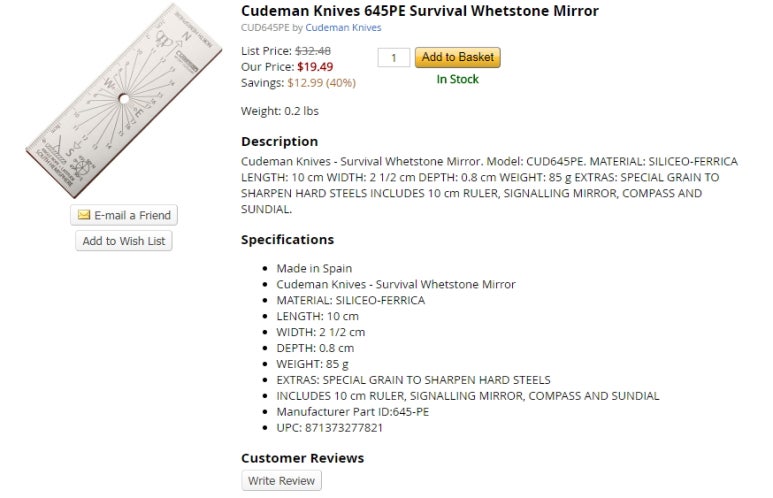
Task: Click the red $19.49 price
Action: point(315,67)
